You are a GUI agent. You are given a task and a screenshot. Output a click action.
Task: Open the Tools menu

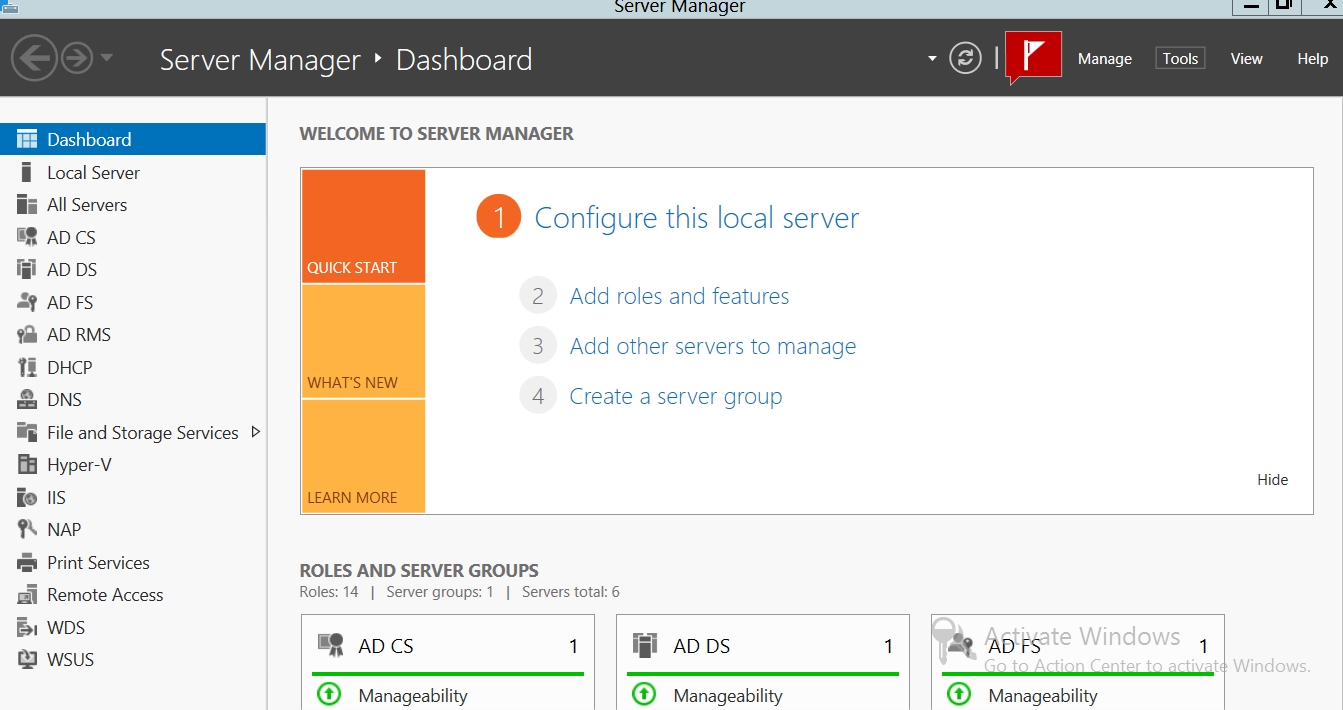point(1180,59)
